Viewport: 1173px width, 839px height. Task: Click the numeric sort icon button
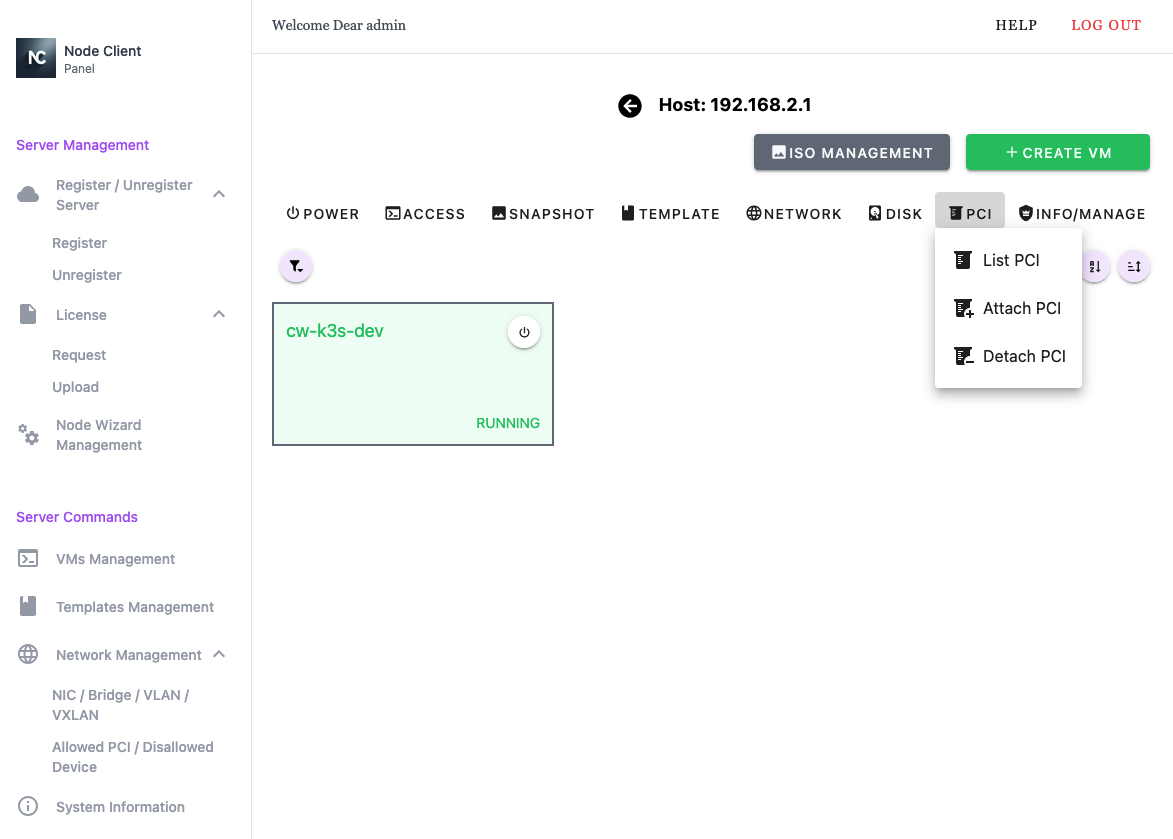[1095, 267]
